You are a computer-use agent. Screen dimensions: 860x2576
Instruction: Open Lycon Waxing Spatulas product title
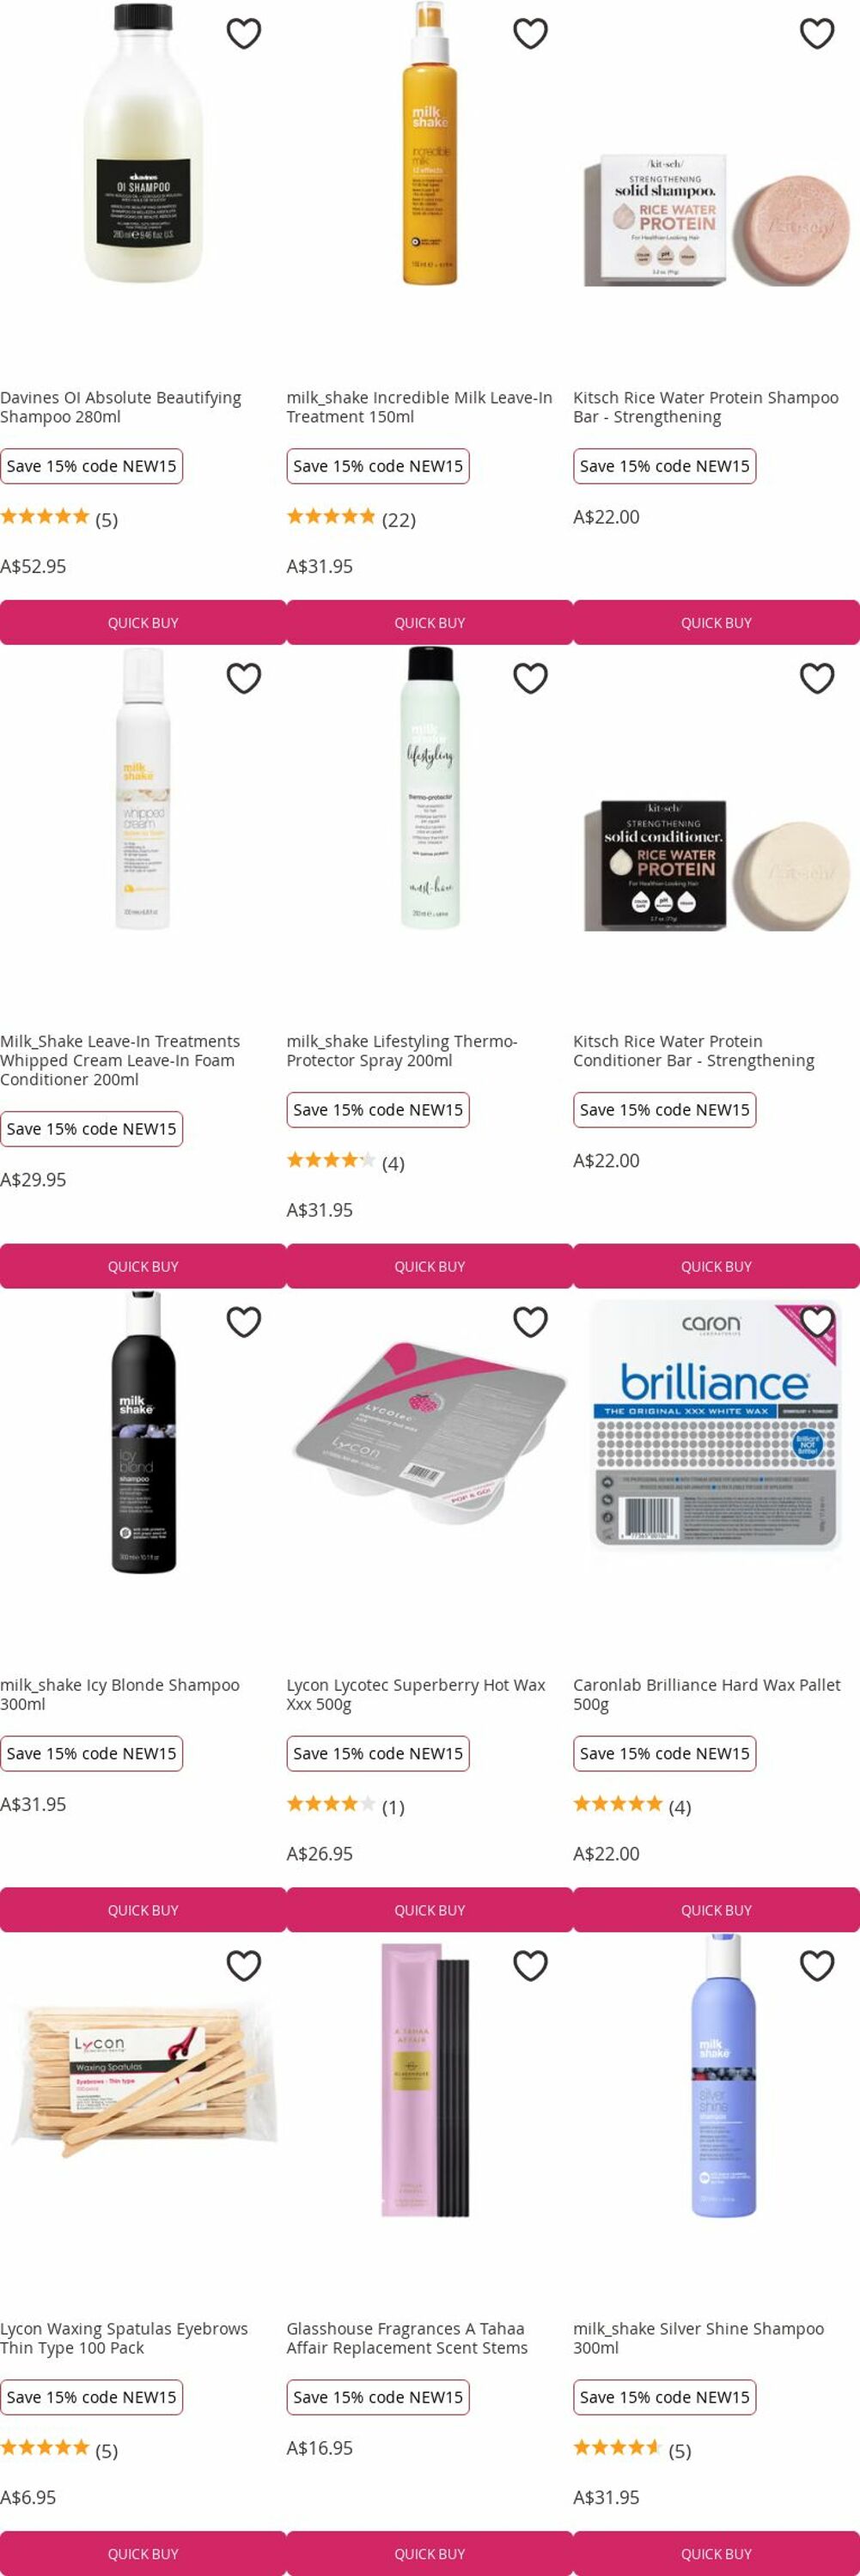pyautogui.click(x=124, y=2338)
